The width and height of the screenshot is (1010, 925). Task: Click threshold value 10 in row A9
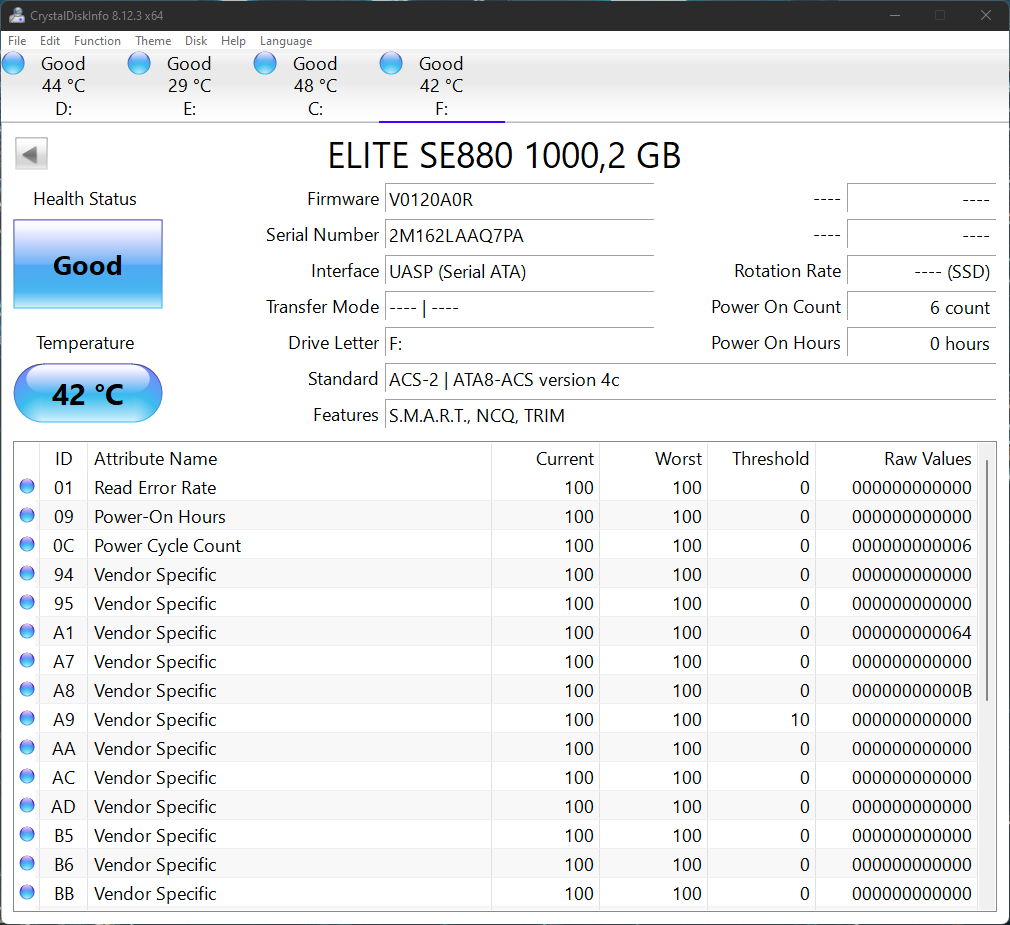[800, 720]
